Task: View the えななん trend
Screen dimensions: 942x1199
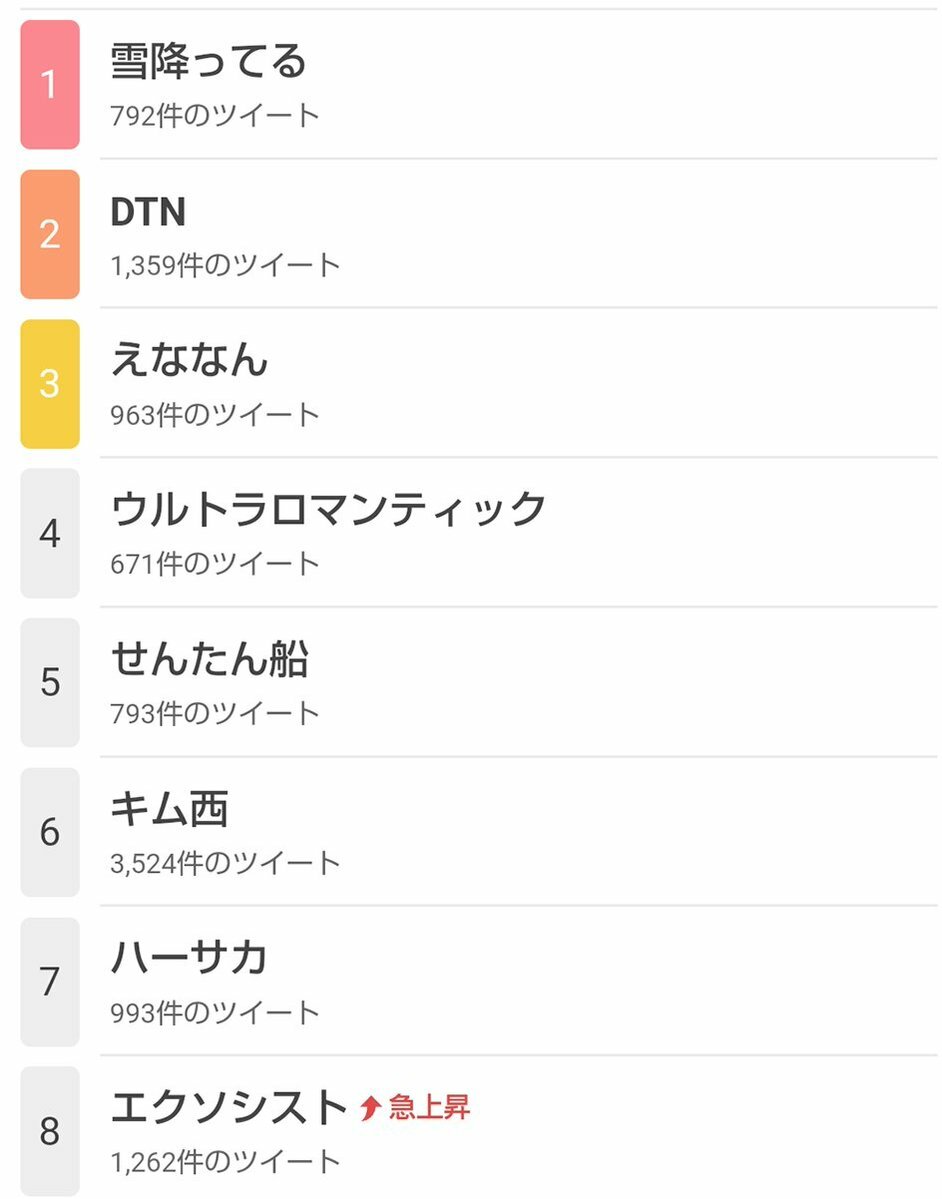Action: click(190, 359)
